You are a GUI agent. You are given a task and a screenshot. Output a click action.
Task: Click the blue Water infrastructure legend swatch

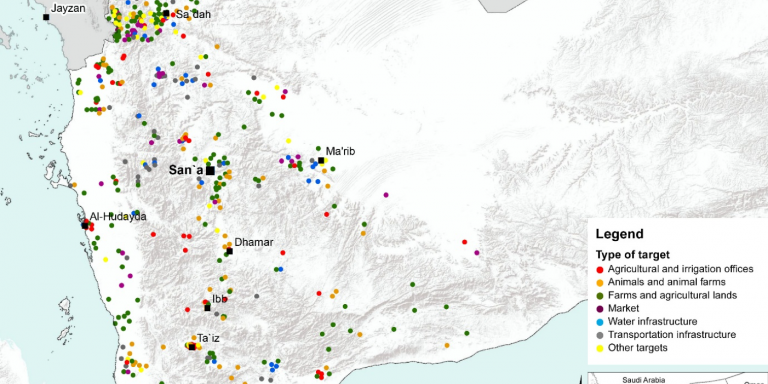(x=600, y=322)
